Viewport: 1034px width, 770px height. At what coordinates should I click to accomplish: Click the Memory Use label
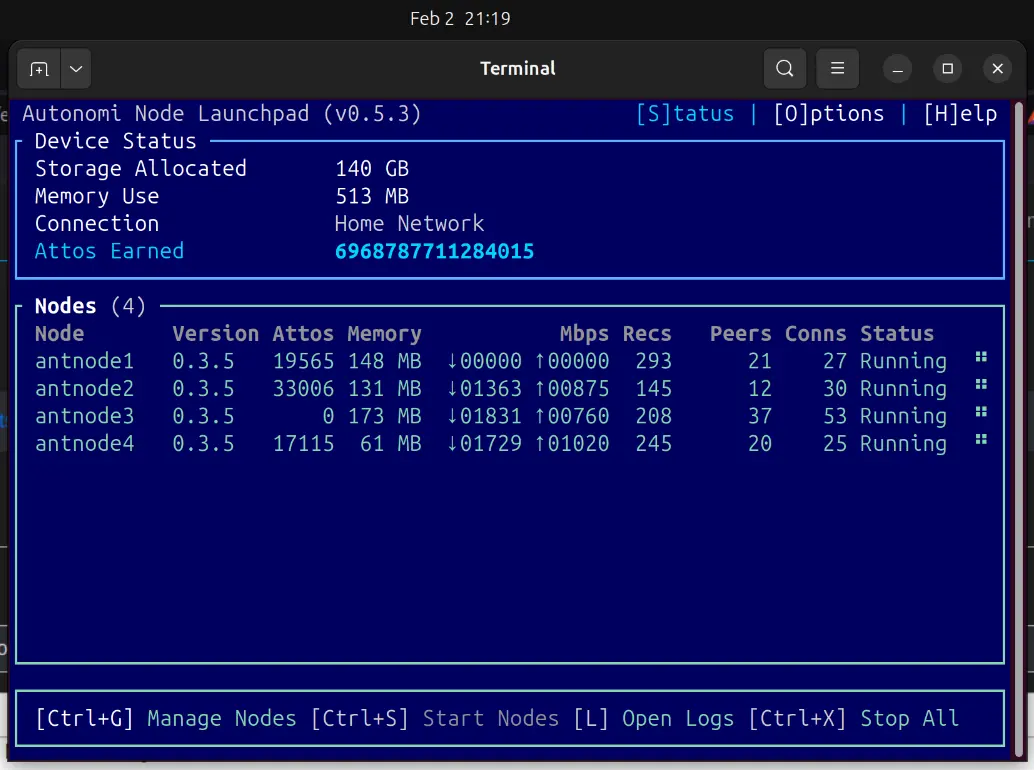(x=97, y=196)
